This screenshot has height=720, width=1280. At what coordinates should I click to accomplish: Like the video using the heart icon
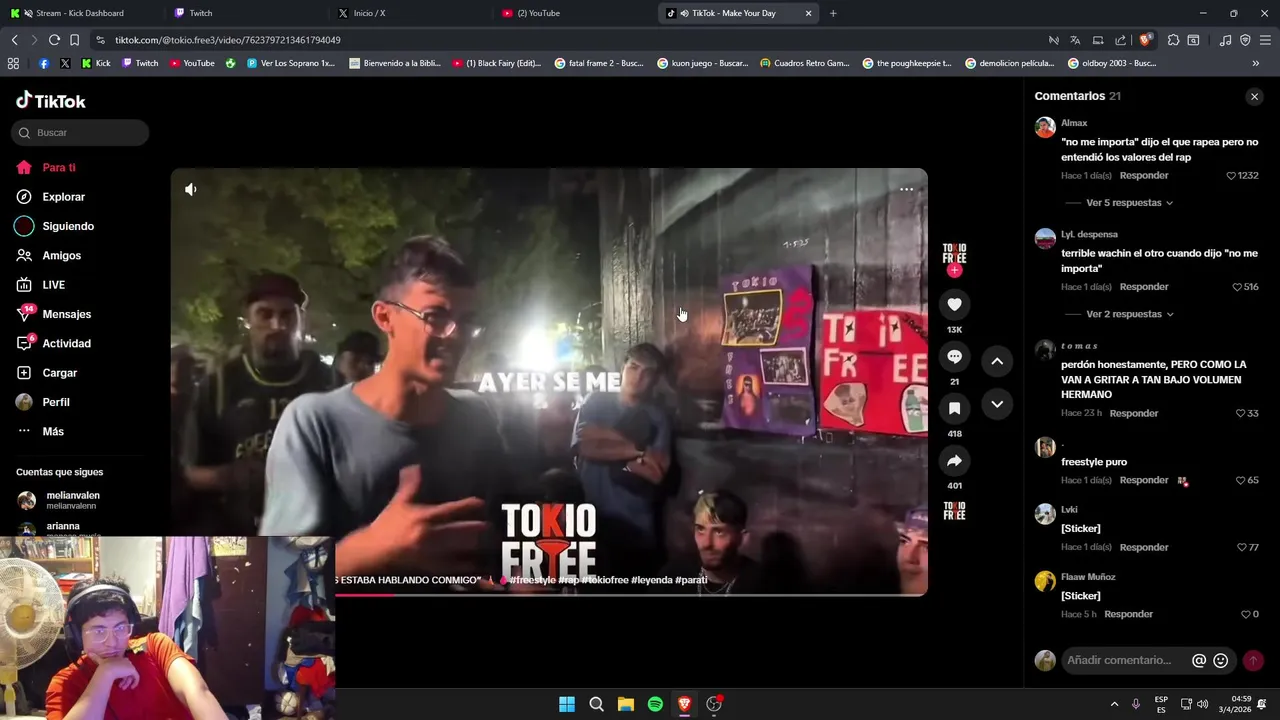pos(954,304)
